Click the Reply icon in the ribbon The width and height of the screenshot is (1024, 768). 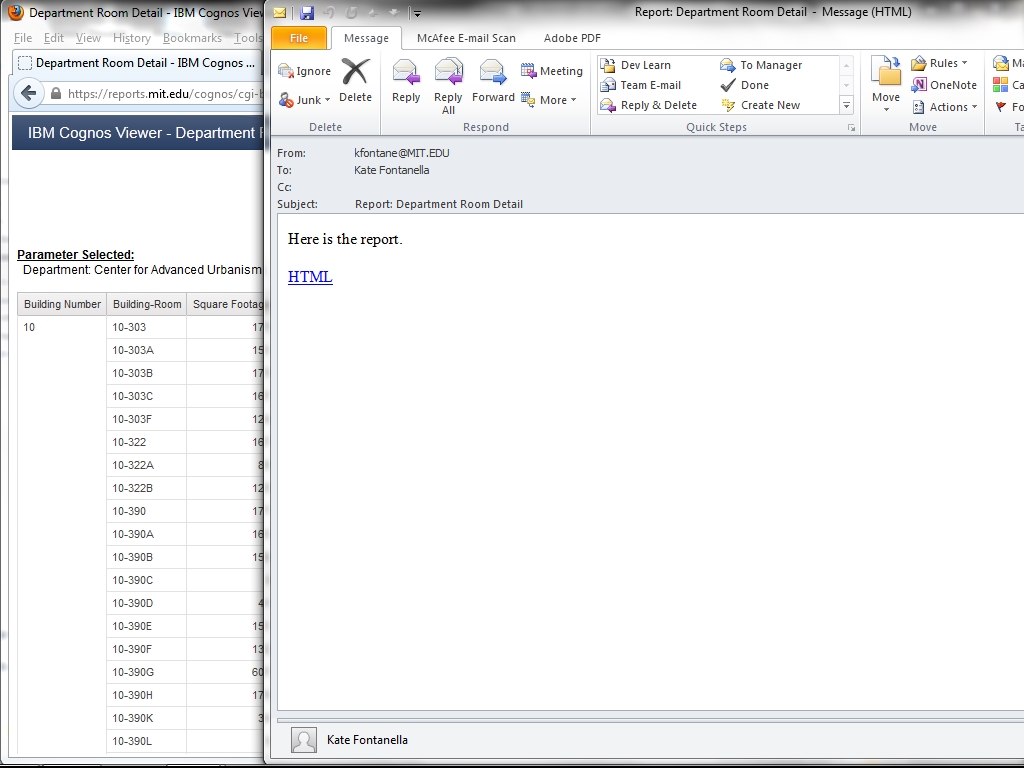click(x=406, y=81)
